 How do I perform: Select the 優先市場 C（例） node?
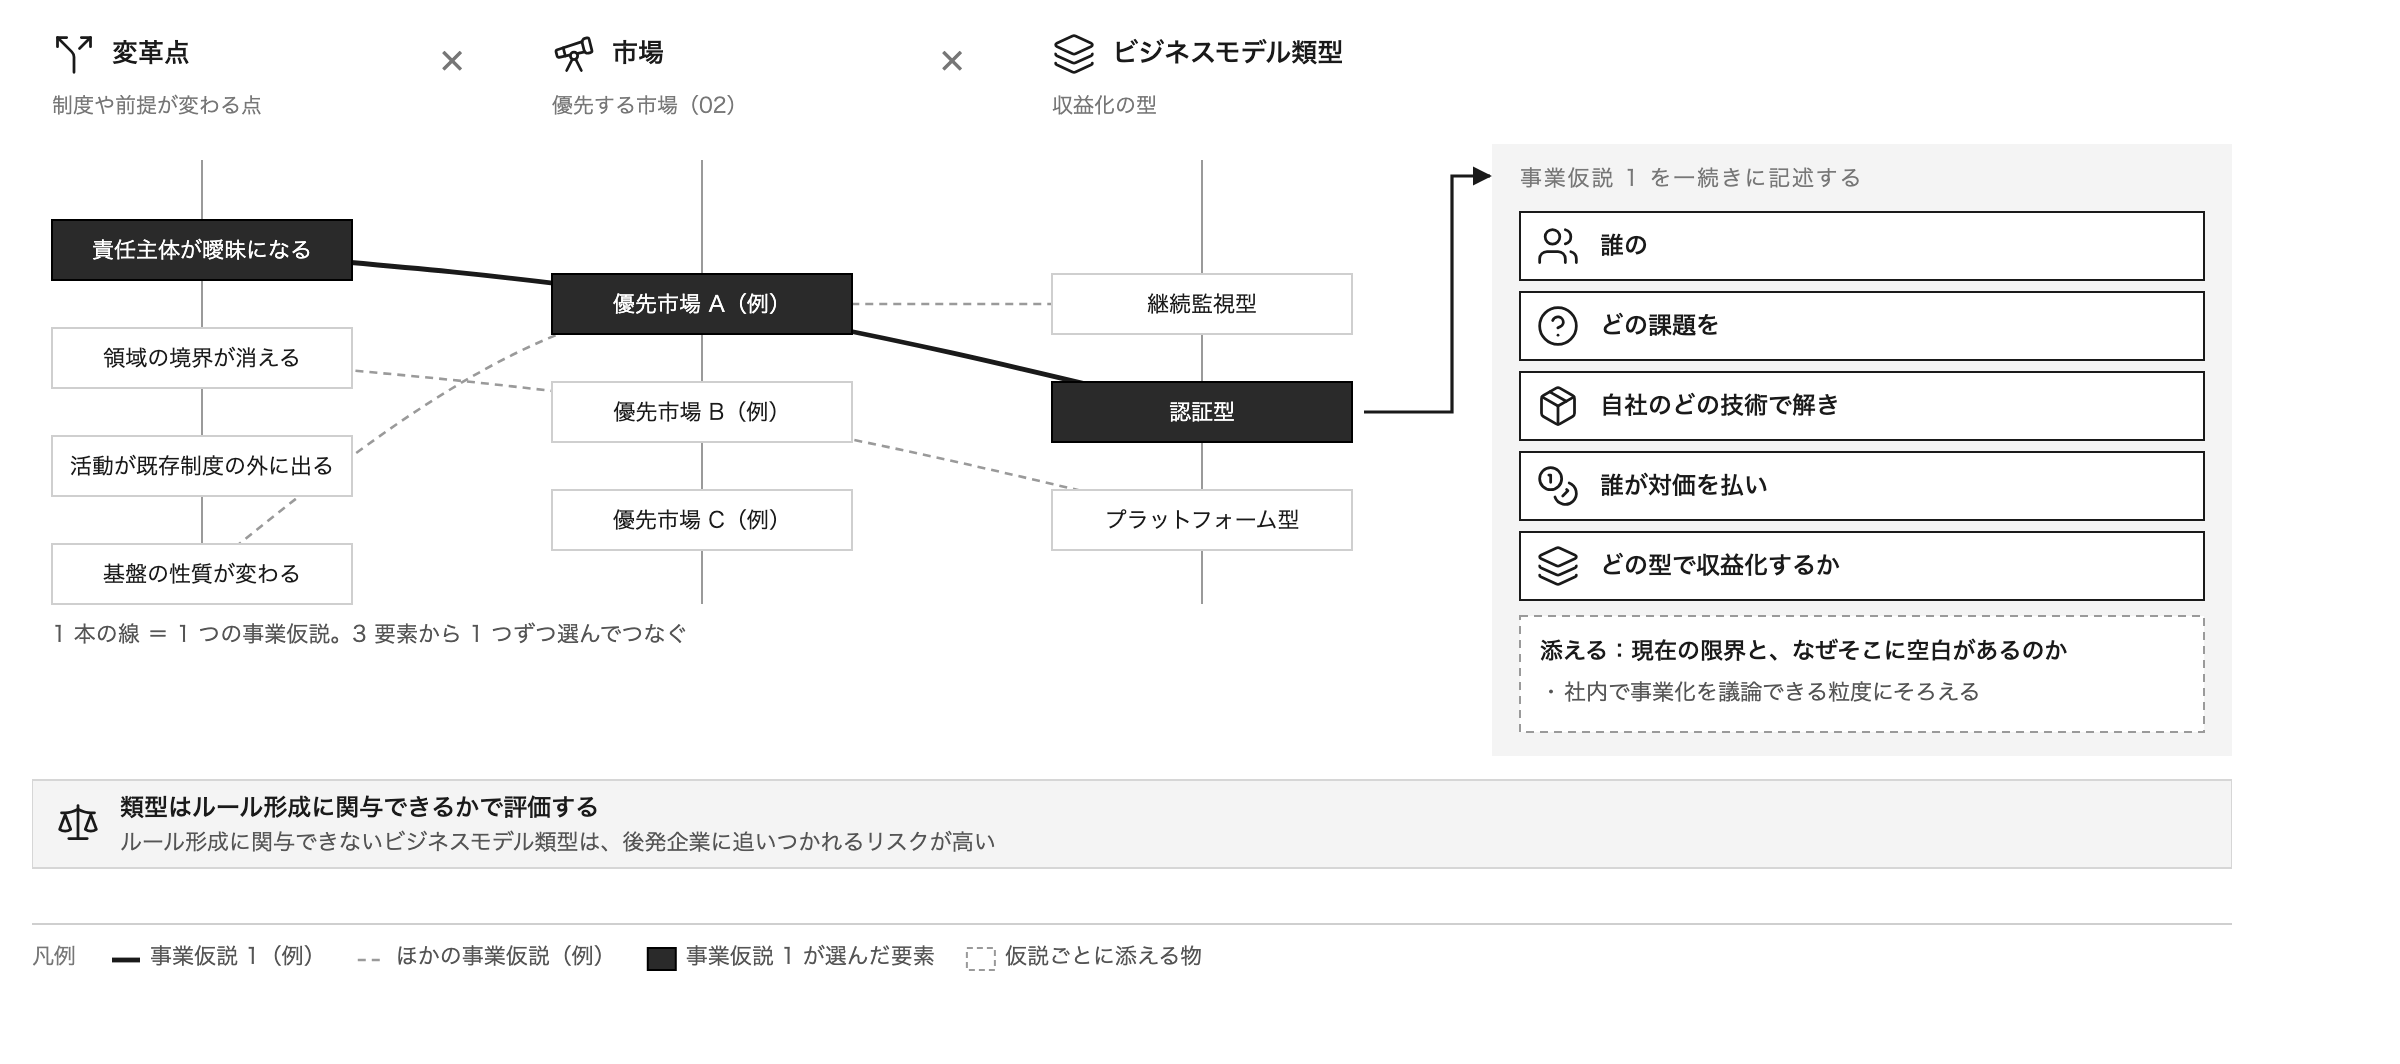(702, 520)
